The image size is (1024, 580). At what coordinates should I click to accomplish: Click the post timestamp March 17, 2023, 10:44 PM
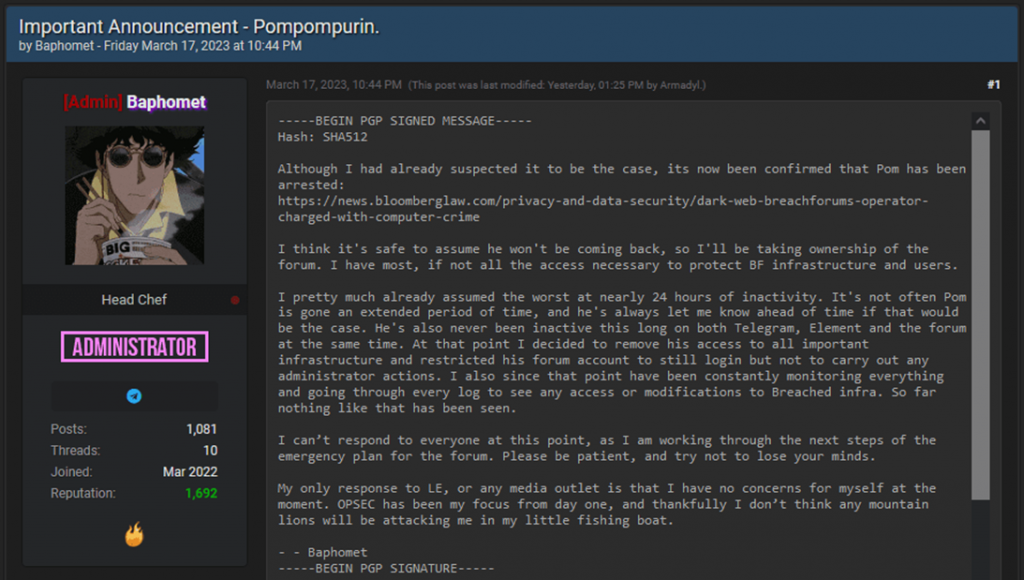(334, 85)
